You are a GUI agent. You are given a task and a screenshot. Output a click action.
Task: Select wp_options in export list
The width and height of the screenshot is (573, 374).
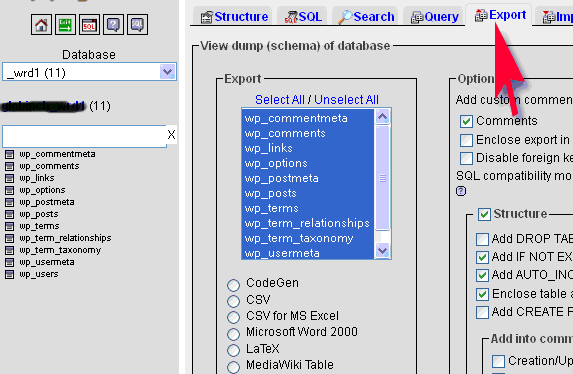click(308, 163)
